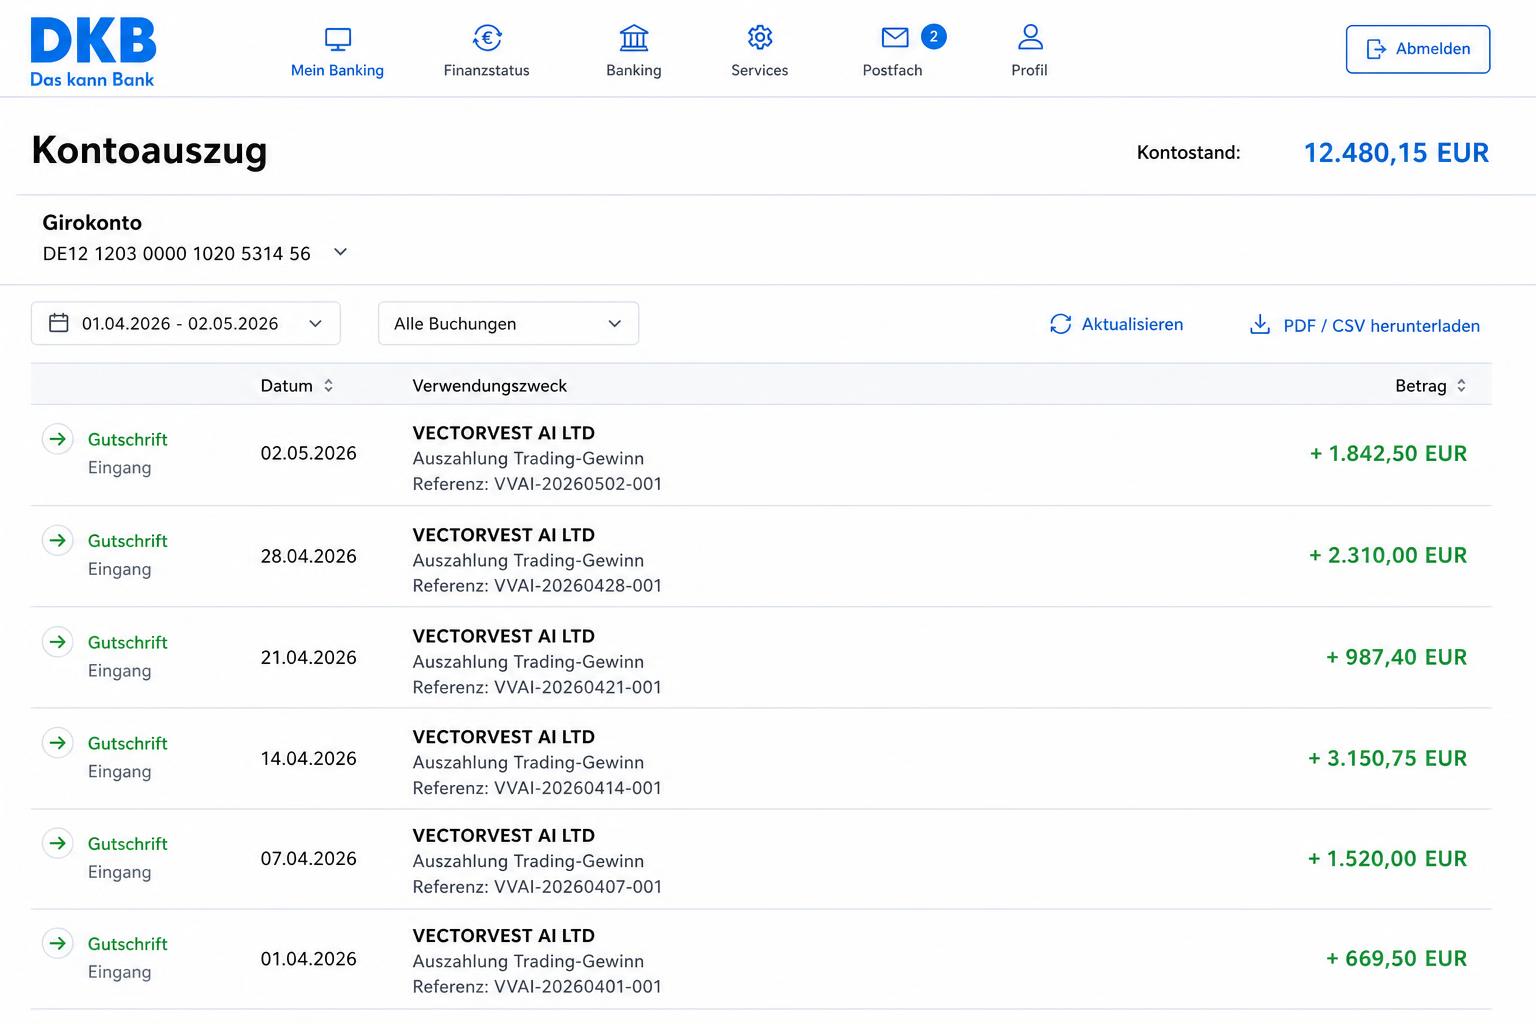This screenshot has width=1536, height=1024.
Task: Click date 21.04.2026 in table
Action: pos(309,657)
